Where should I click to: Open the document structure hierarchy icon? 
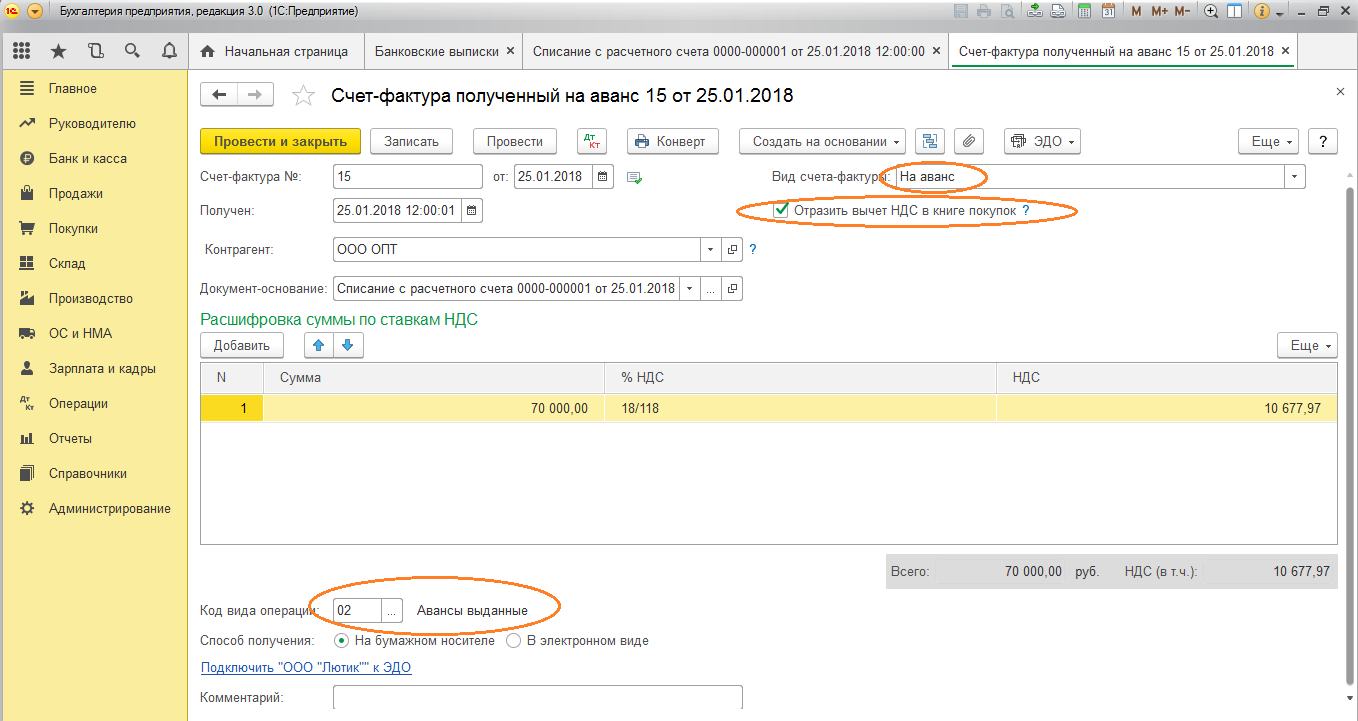click(931, 141)
